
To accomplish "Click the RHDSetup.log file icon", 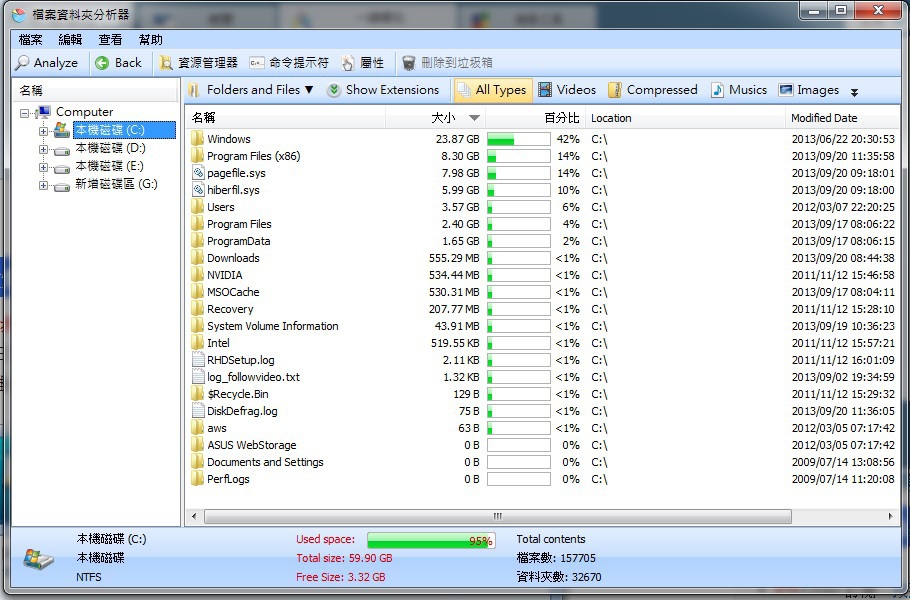I will tap(198, 360).
